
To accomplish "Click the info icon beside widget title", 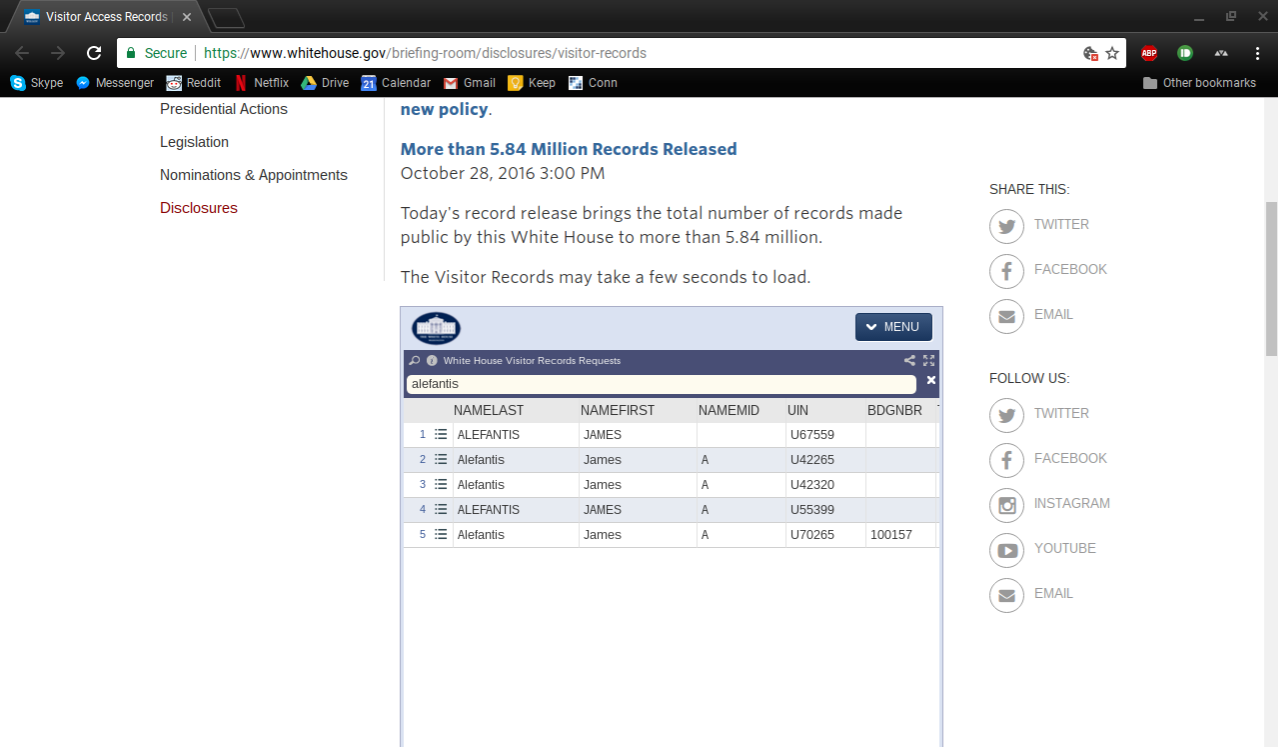I will click(x=432, y=361).
